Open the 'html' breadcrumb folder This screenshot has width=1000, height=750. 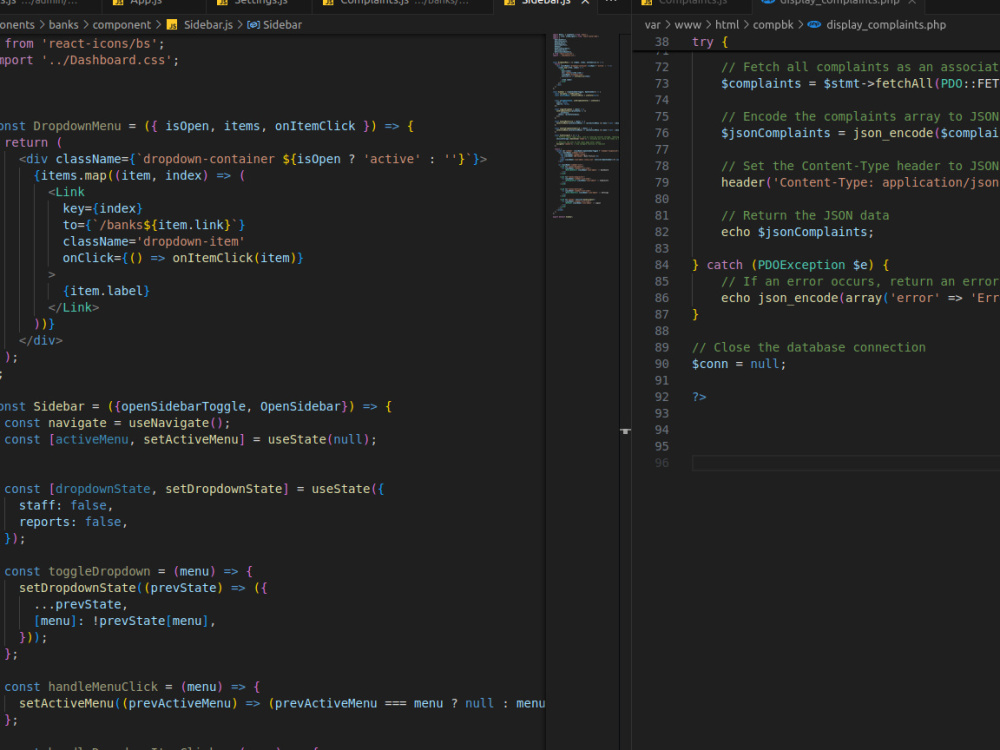[x=727, y=25]
